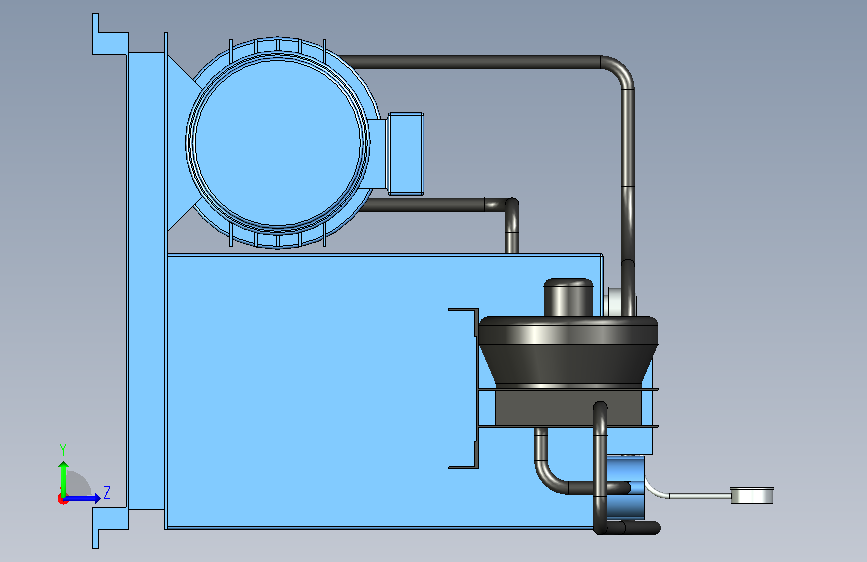Select the black dome-shaped motor housing

point(568,350)
